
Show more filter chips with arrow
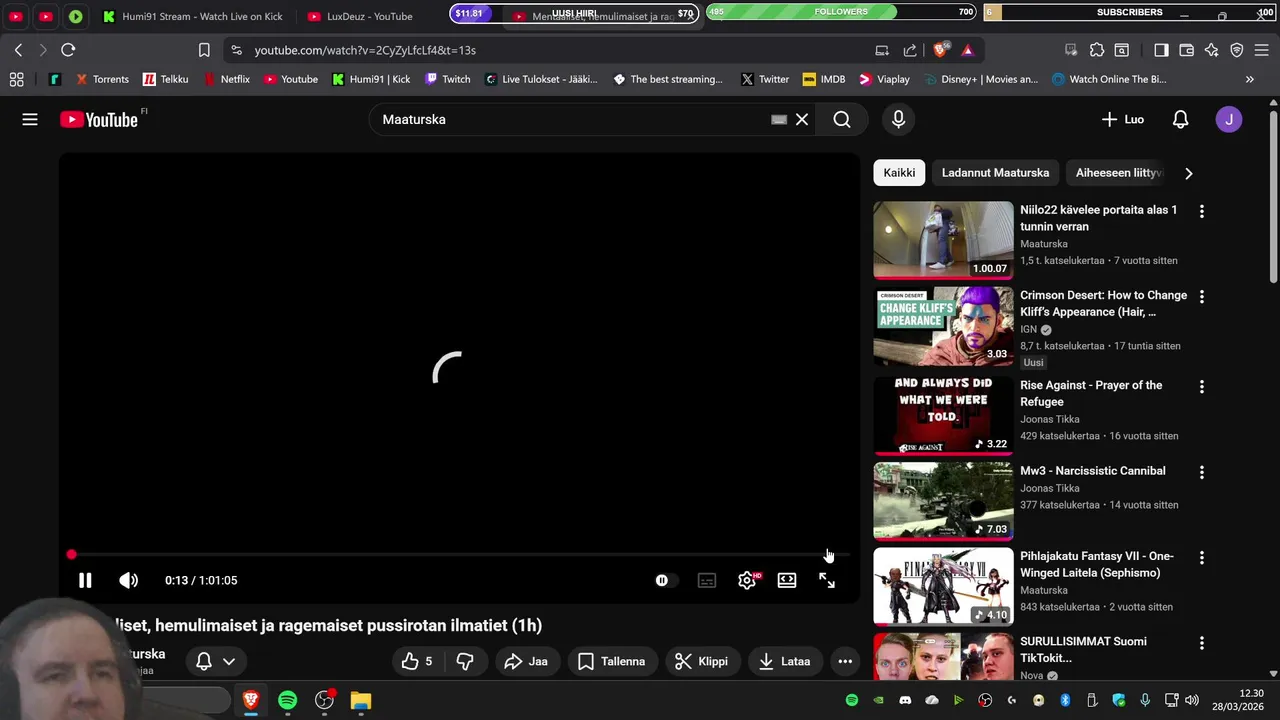tap(1188, 173)
